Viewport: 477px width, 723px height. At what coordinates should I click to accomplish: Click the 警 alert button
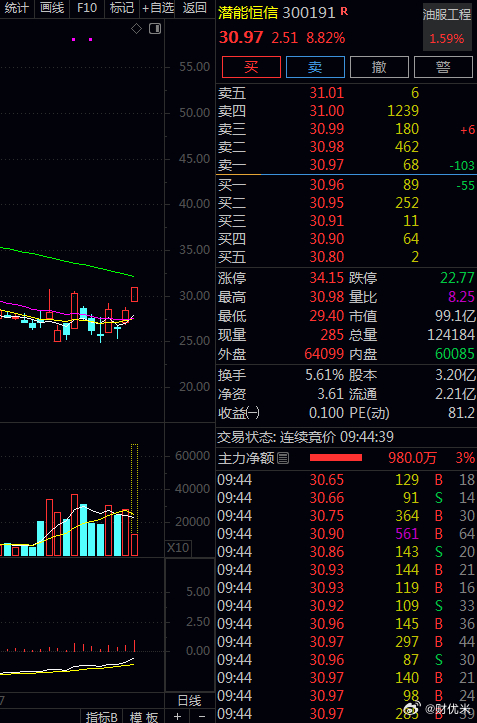(x=443, y=67)
